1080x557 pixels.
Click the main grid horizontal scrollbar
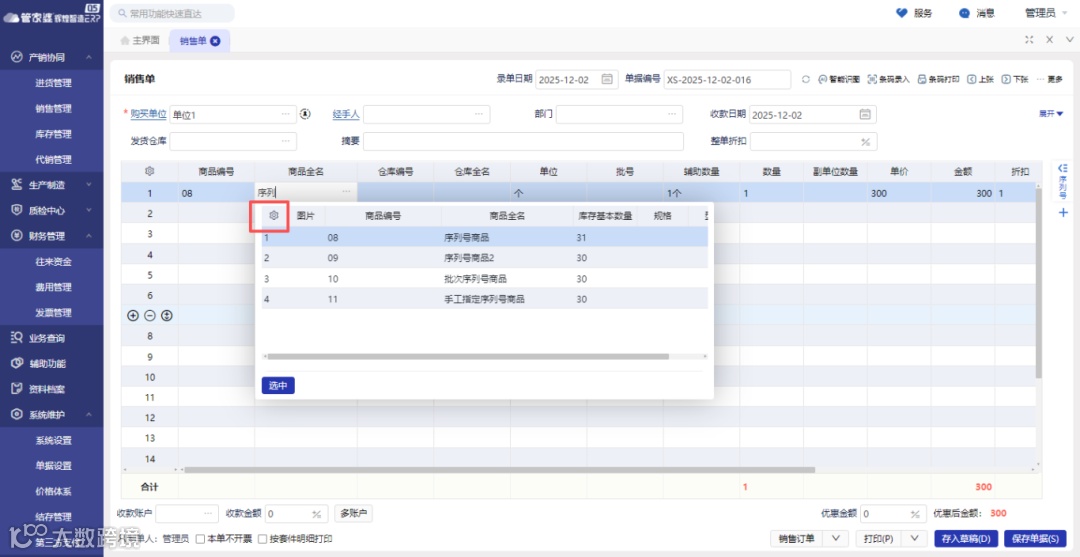point(499,470)
